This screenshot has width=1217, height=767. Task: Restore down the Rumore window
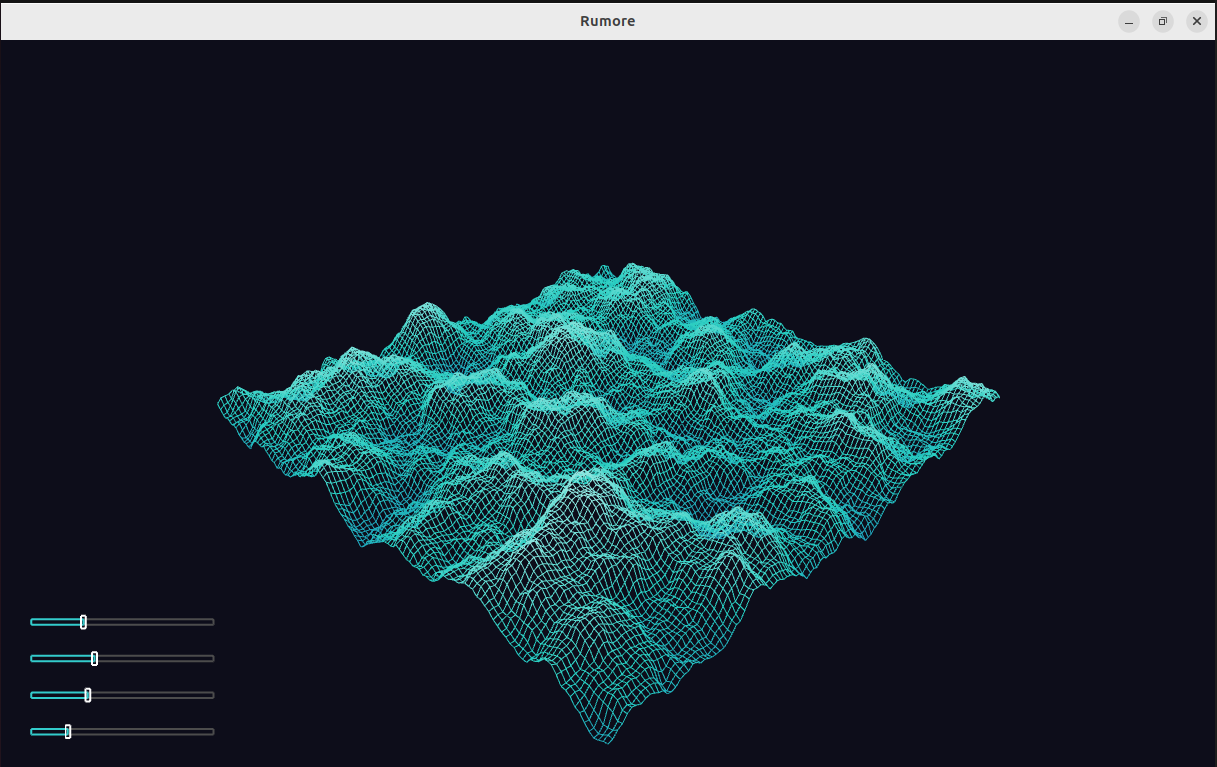(1163, 21)
